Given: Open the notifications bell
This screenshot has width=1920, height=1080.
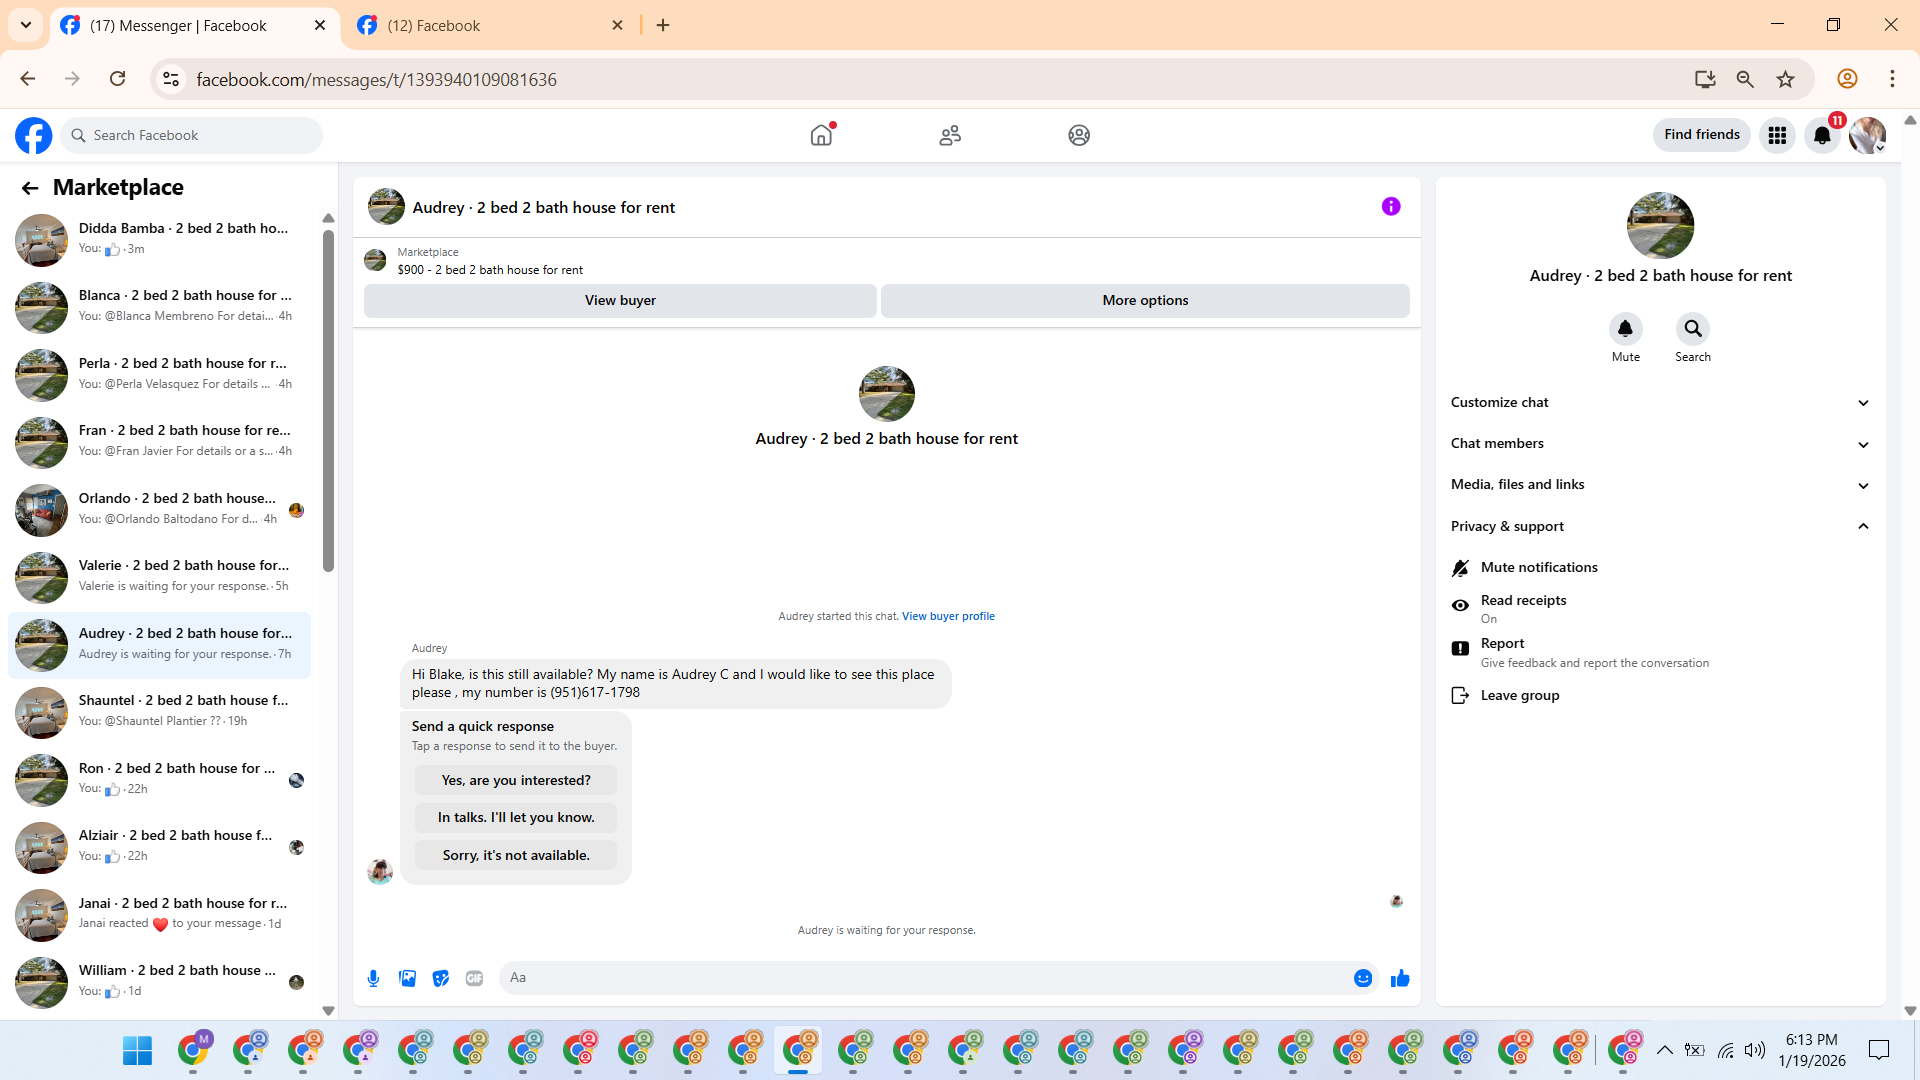Looking at the screenshot, I should 1821,135.
